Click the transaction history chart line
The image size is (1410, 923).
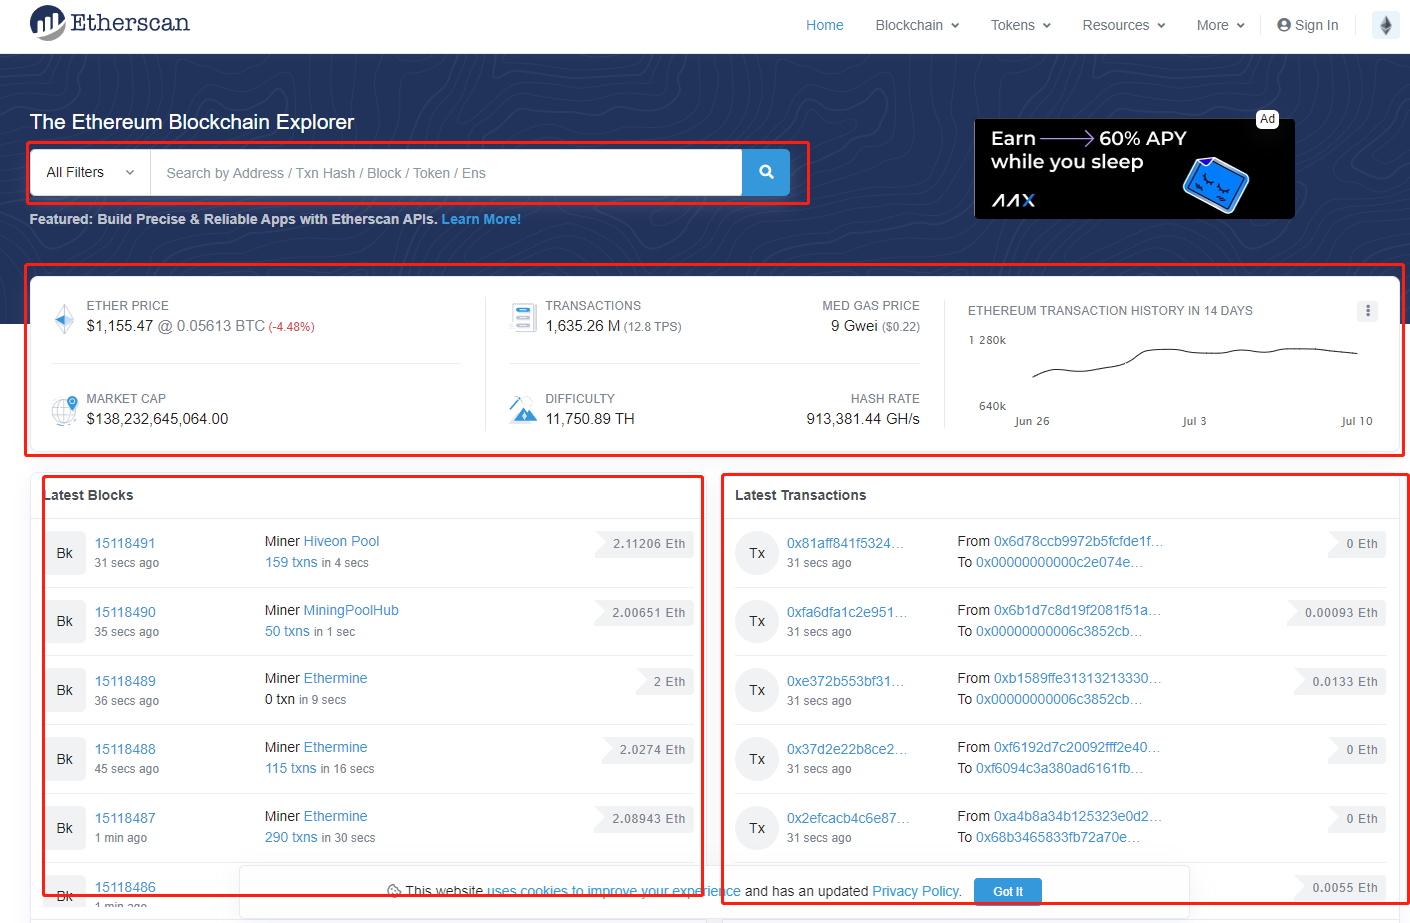coord(1195,360)
